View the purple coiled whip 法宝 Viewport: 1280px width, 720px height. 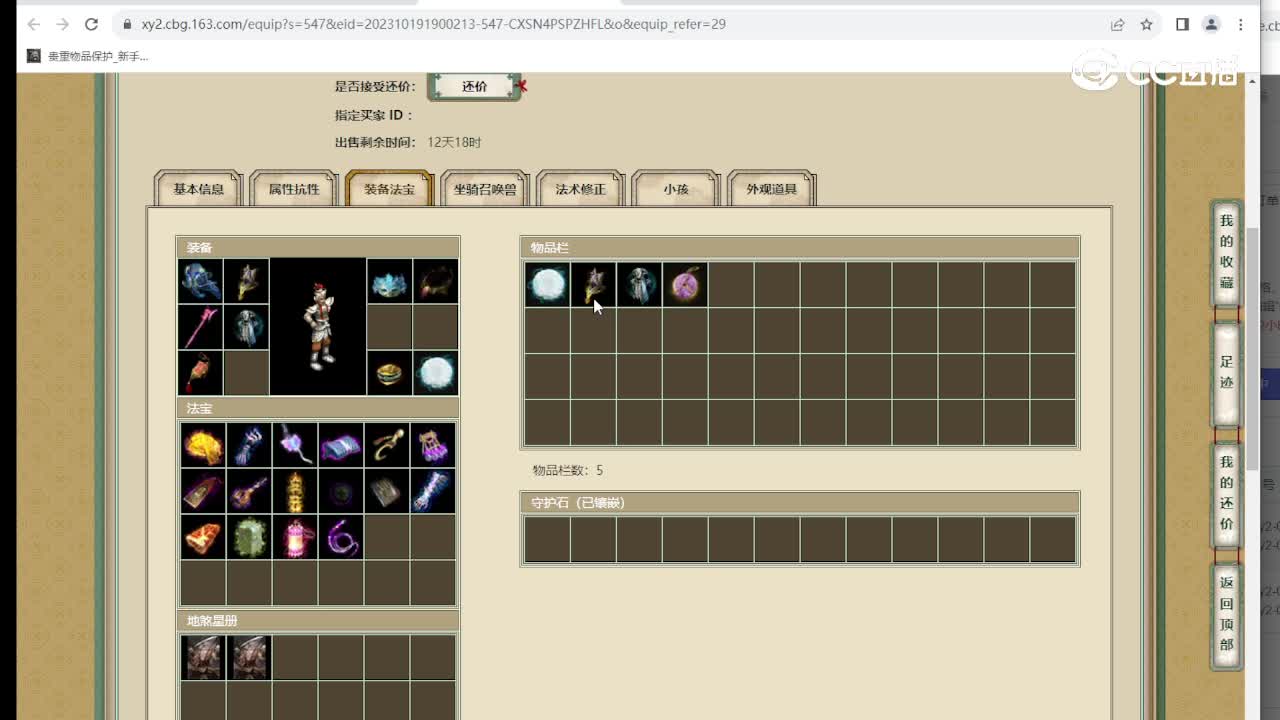pyautogui.click(x=341, y=537)
